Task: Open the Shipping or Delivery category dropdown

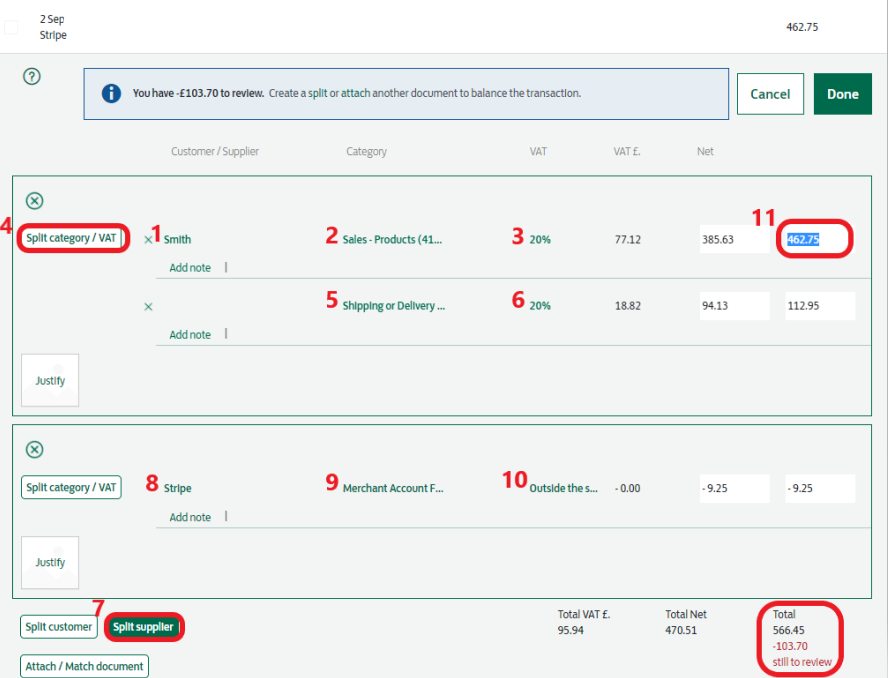Action: pos(393,306)
